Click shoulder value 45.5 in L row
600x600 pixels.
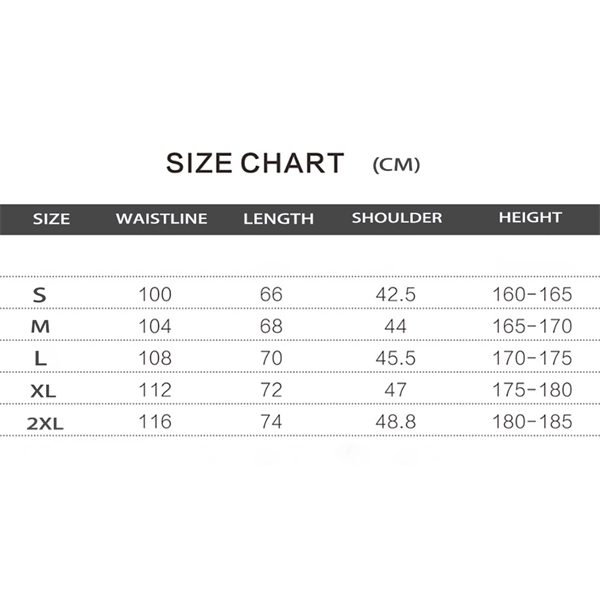point(393,358)
